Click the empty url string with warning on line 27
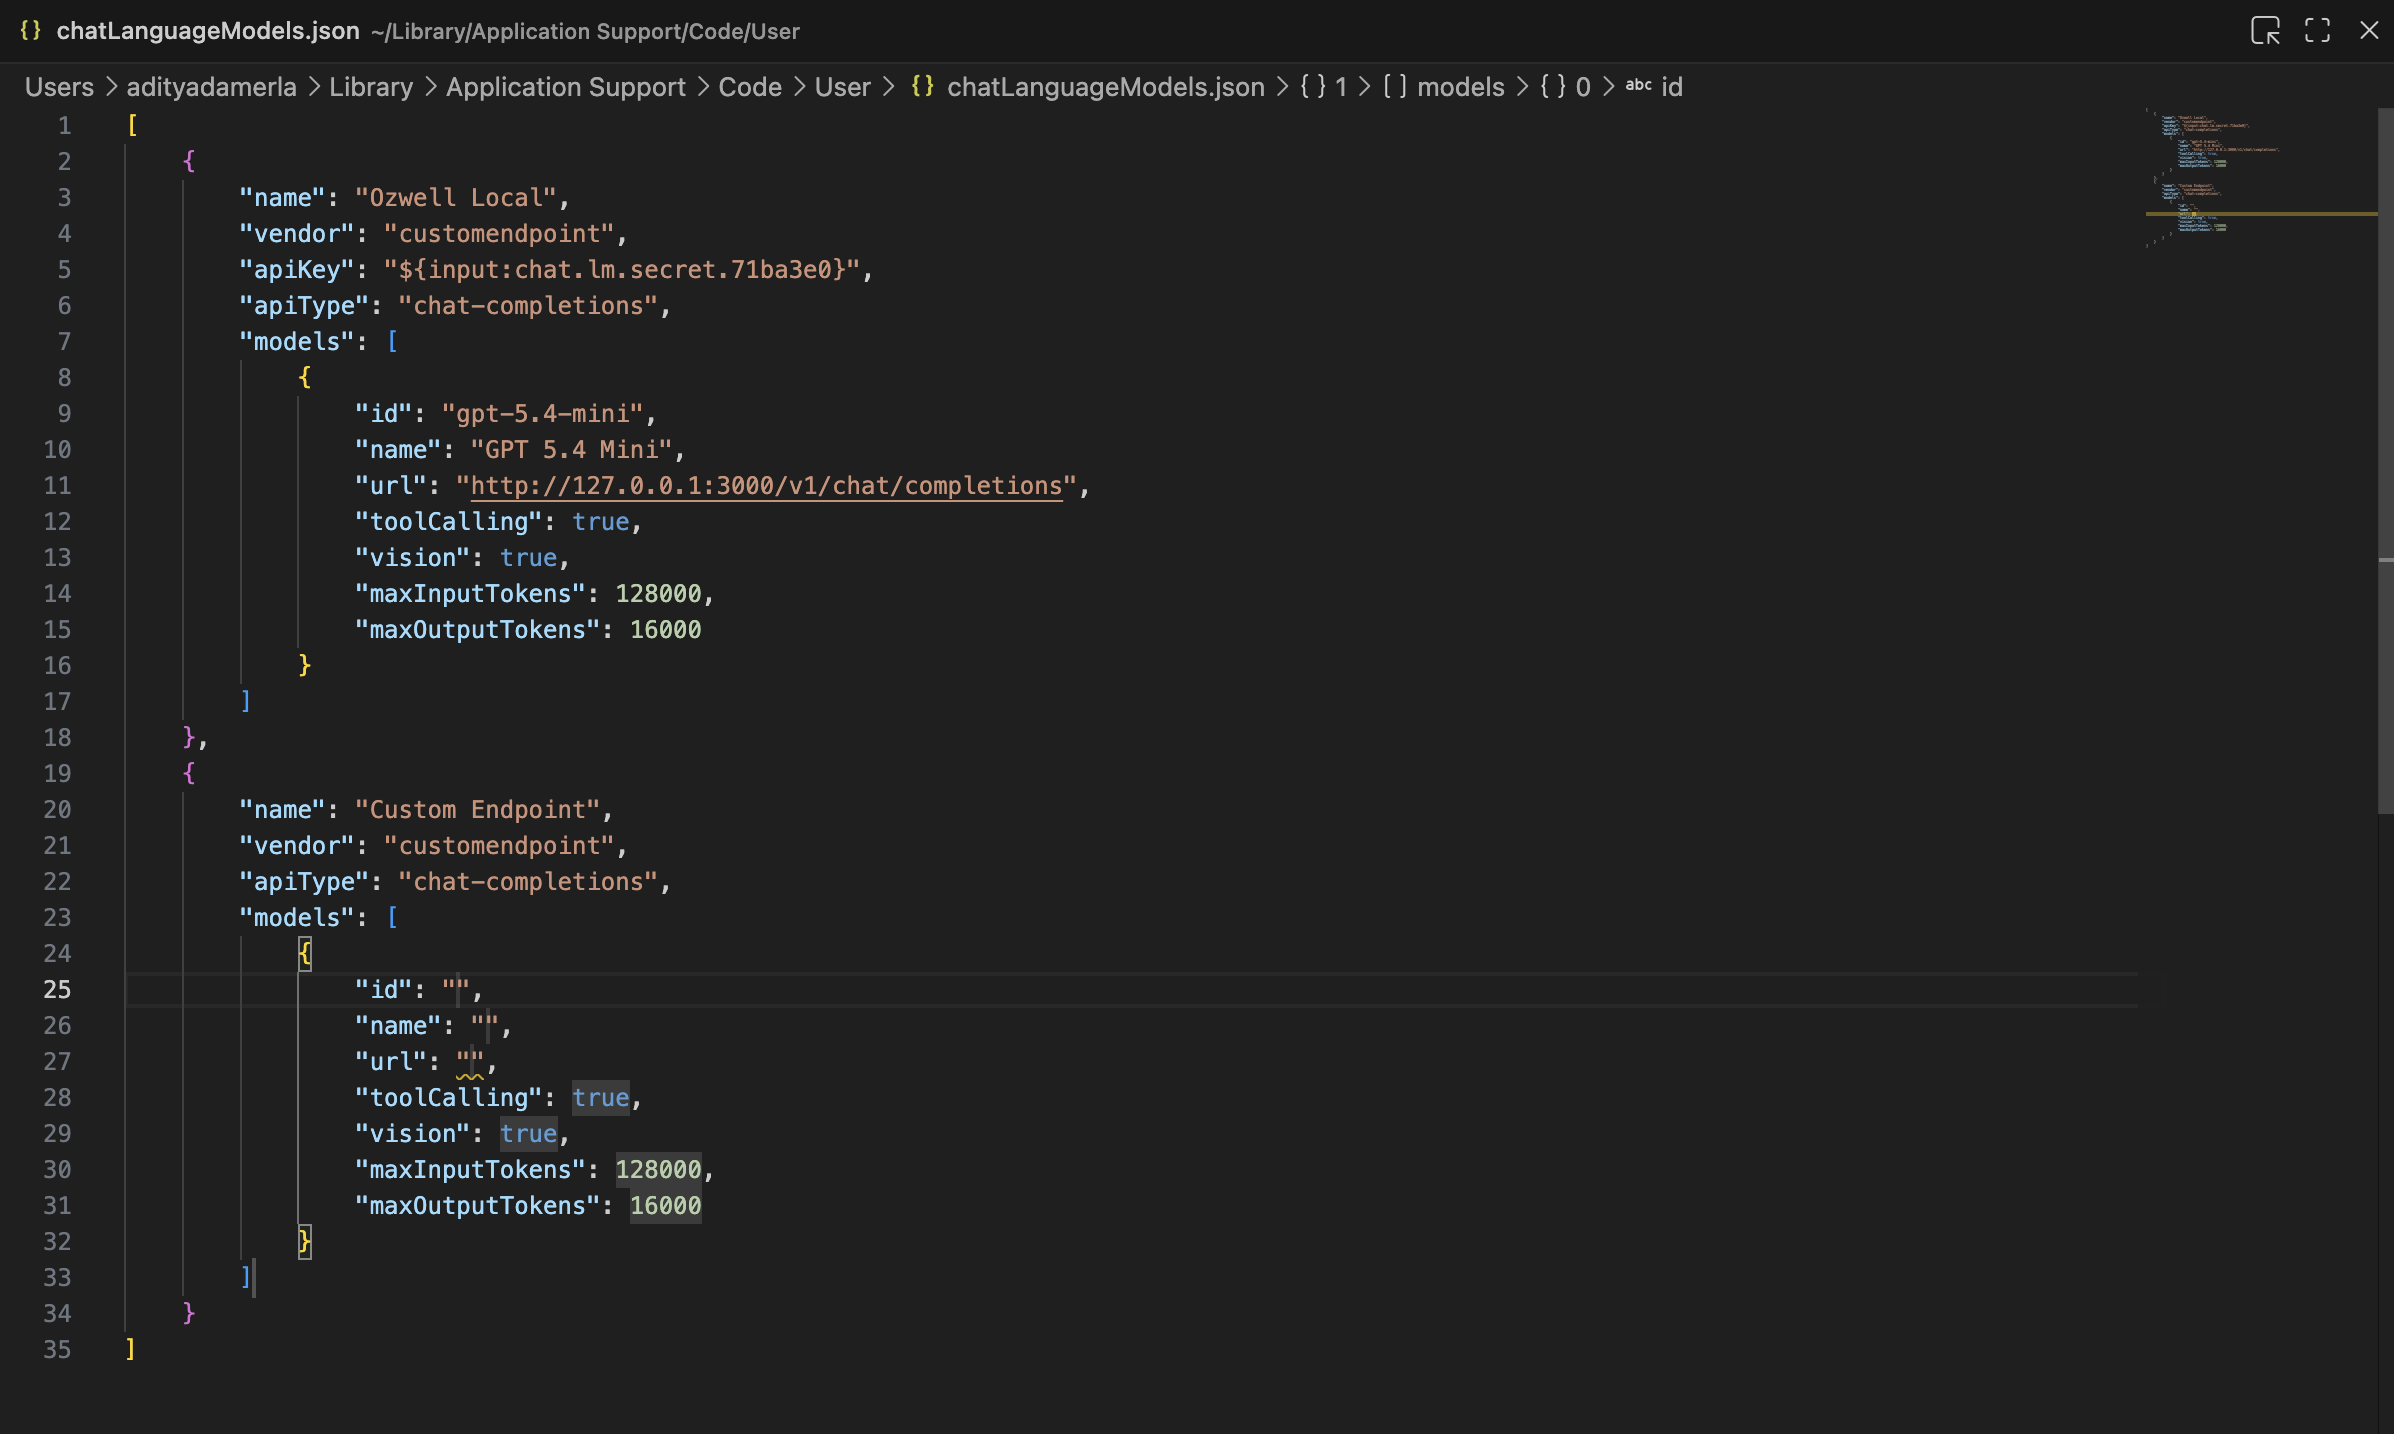 pos(470,1062)
